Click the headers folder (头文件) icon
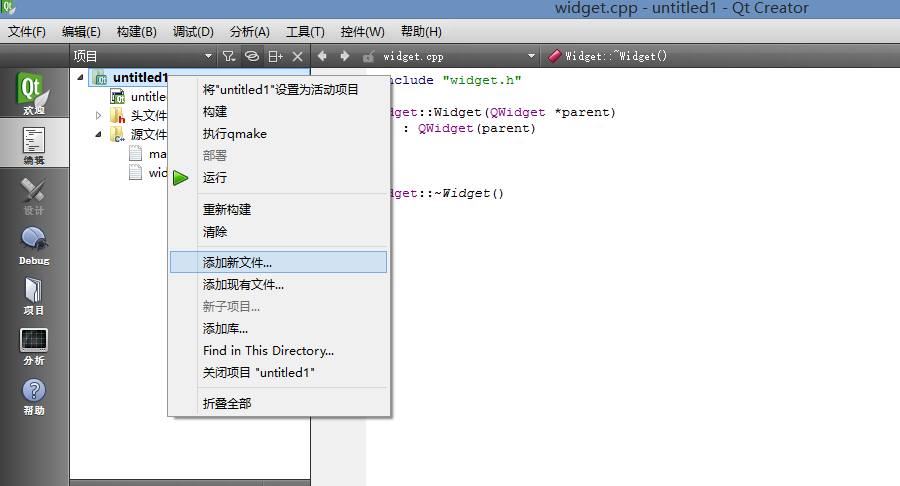The width and height of the screenshot is (900, 486). click(x=118, y=115)
